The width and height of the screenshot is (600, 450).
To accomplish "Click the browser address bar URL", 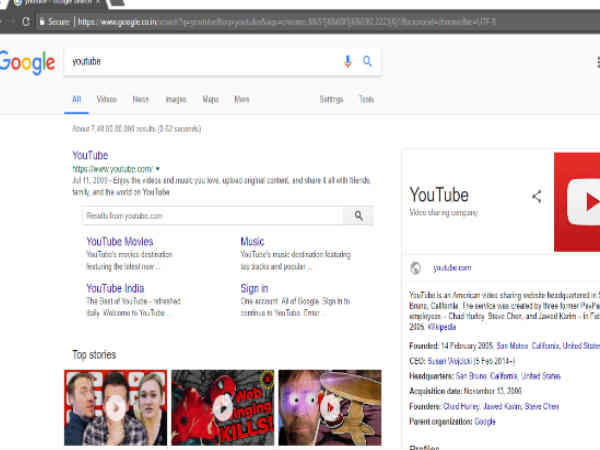I will pos(287,21).
